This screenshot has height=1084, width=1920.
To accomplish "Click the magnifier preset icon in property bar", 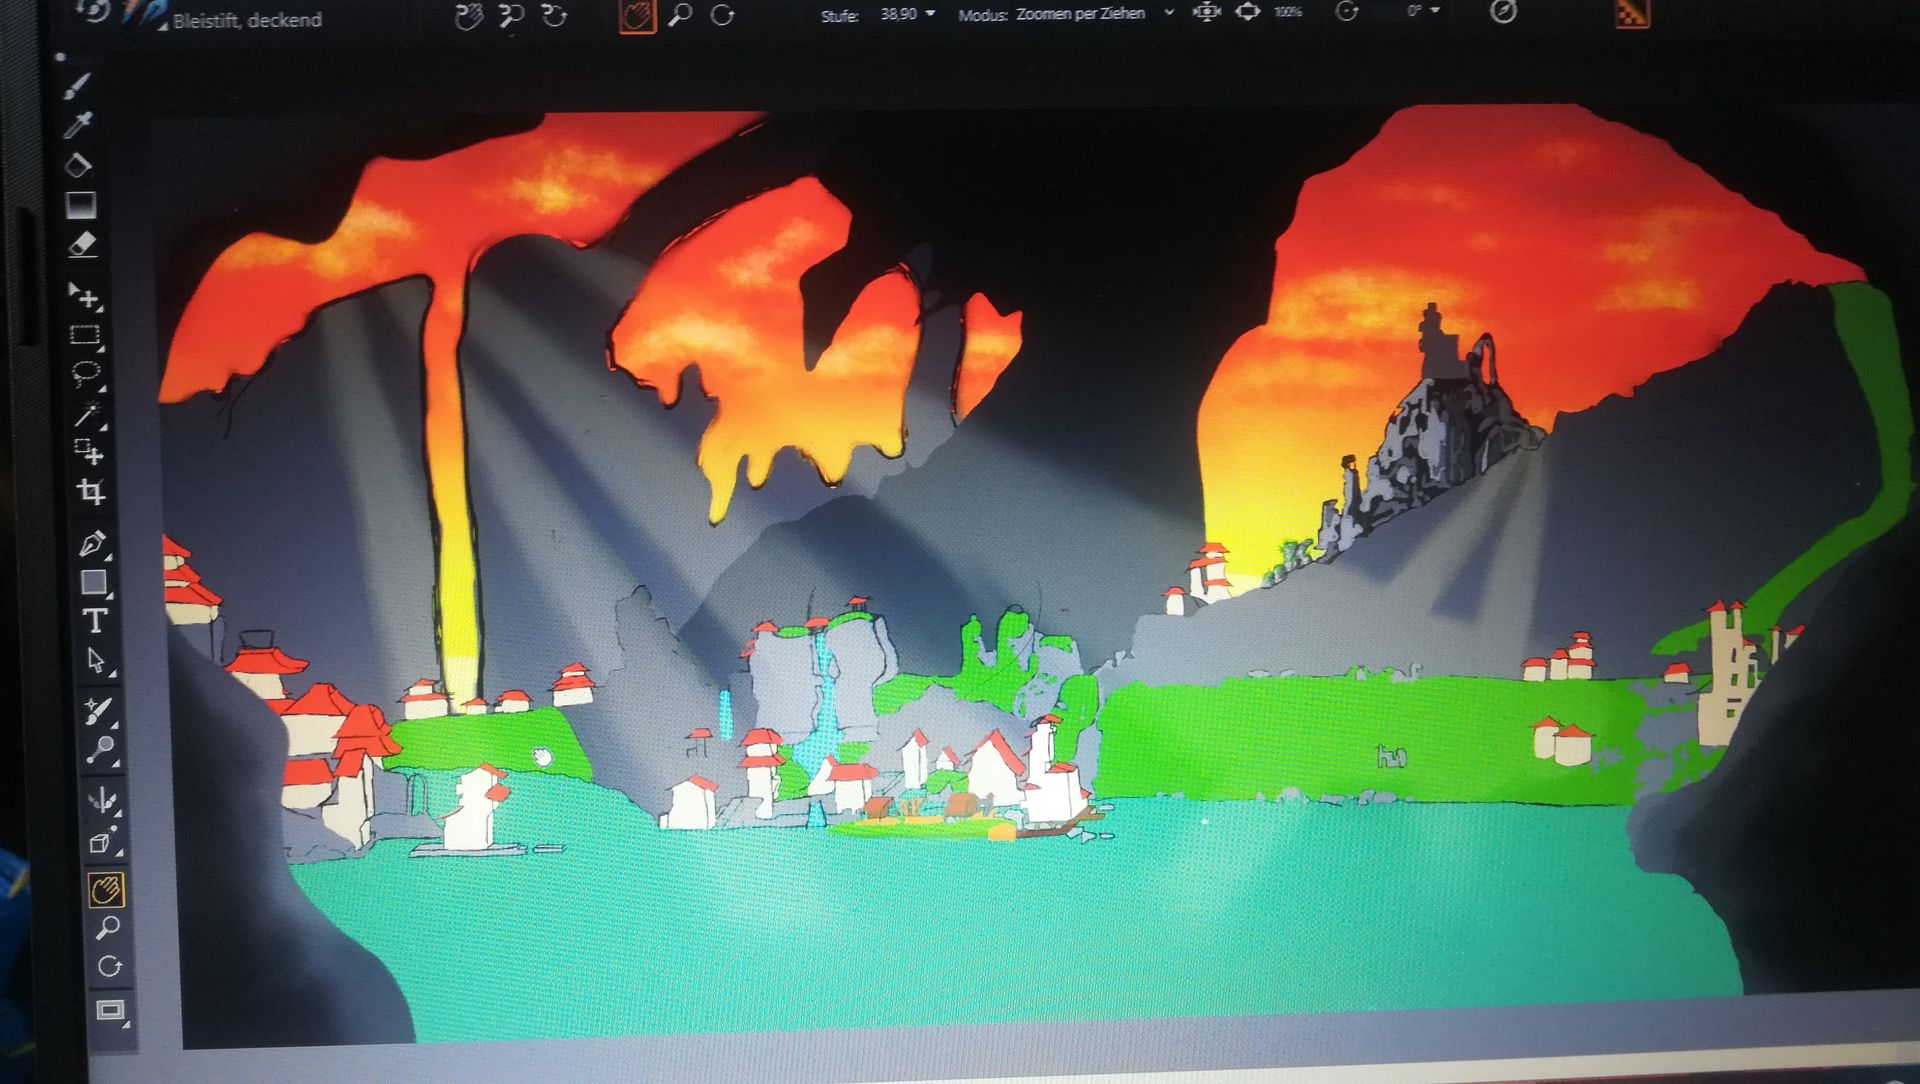I will tap(511, 16).
